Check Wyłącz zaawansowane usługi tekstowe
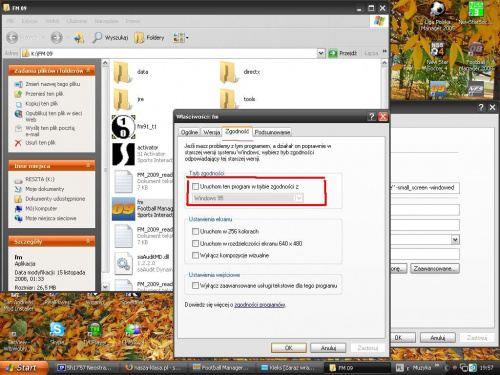This screenshot has width=500, height=375. pos(196,286)
